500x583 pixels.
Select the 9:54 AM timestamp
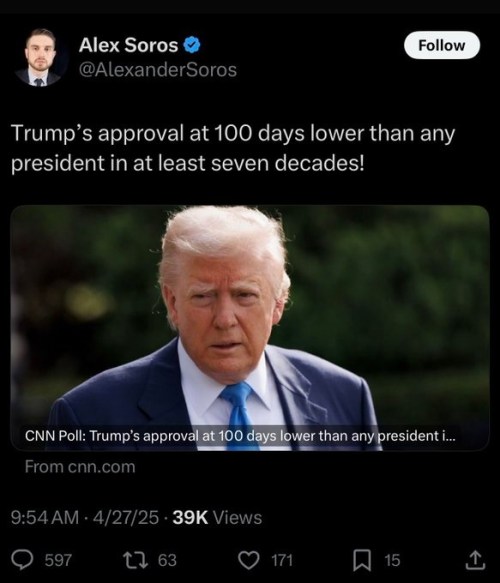(45, 518)
